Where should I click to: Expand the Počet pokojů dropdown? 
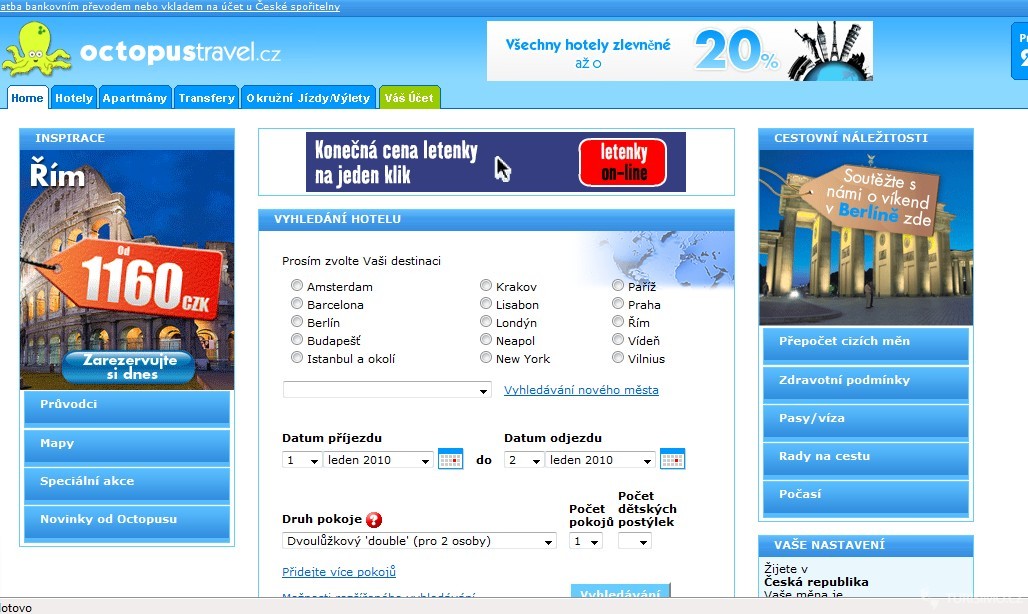click(x=586, y=541)
